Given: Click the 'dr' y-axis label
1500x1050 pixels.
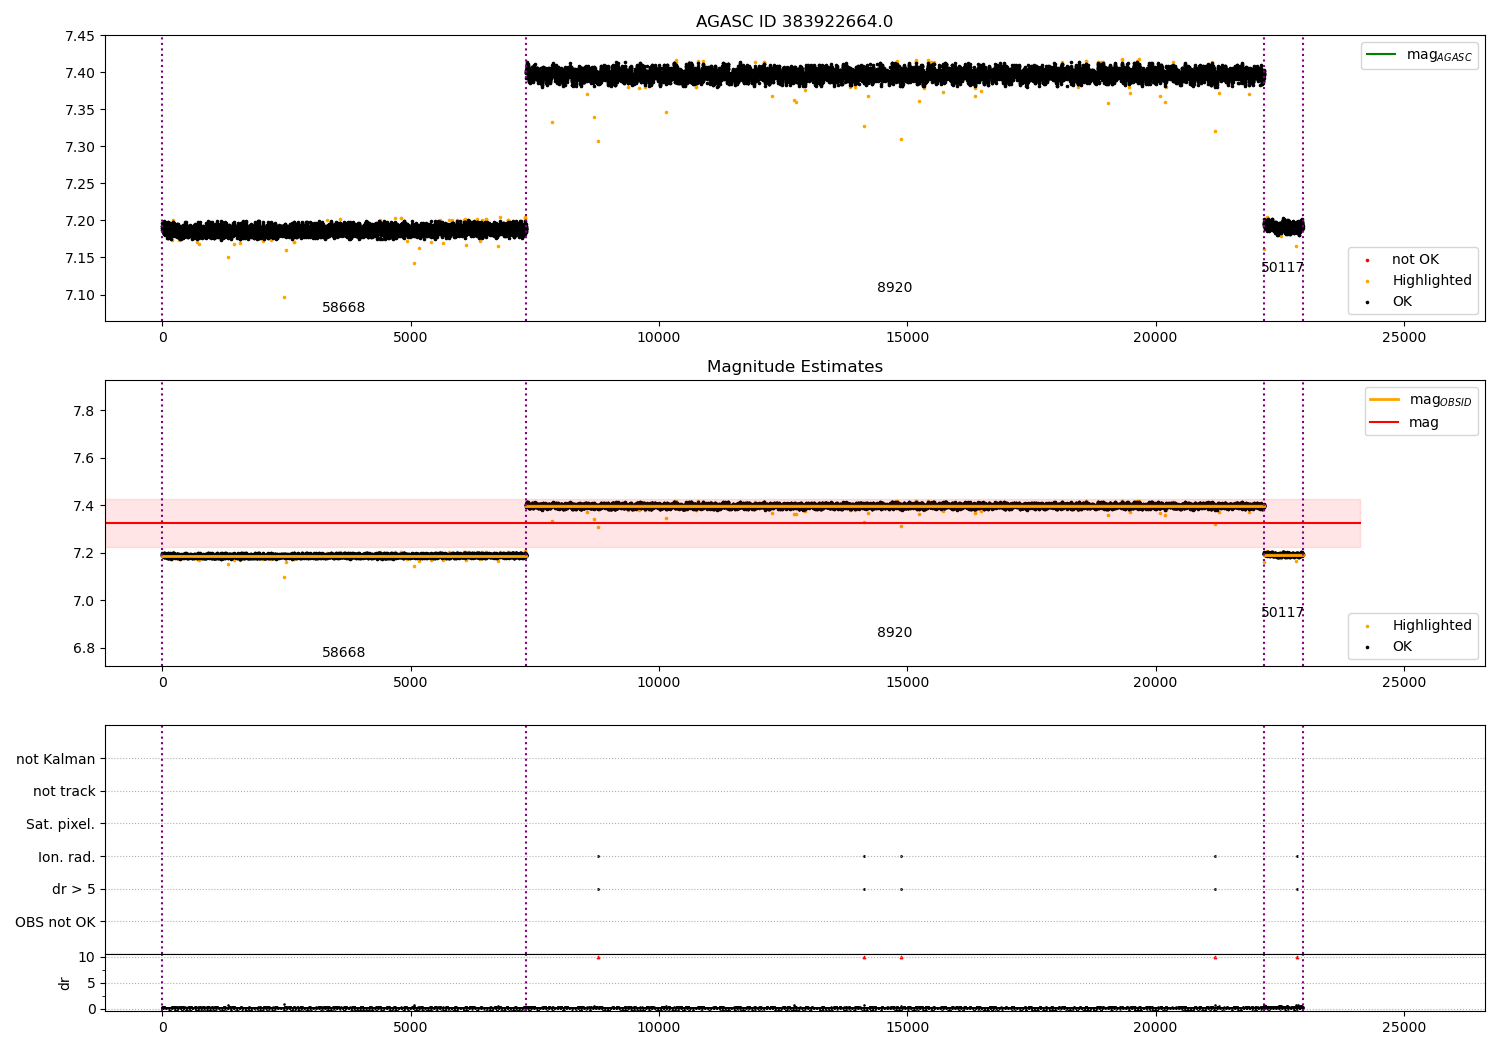Looking at the screenshot, I should 65,983.
